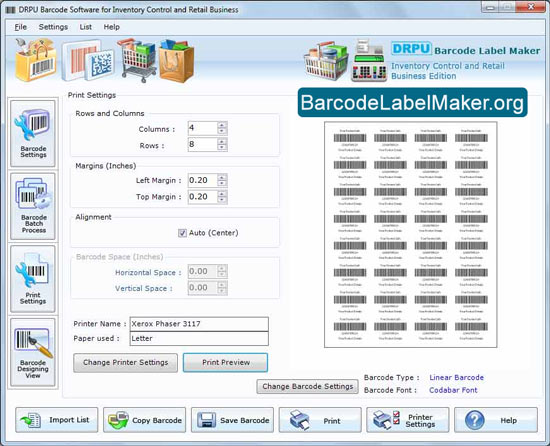Image resolution: width=550 pixels, height=446 pixels.
Task: Open Barcode Batch Process panel
Action: 33,206
